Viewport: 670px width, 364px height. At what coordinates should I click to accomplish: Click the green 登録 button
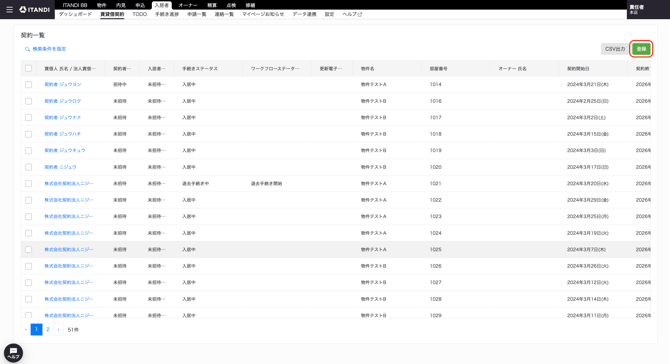[x=641, y=49]
